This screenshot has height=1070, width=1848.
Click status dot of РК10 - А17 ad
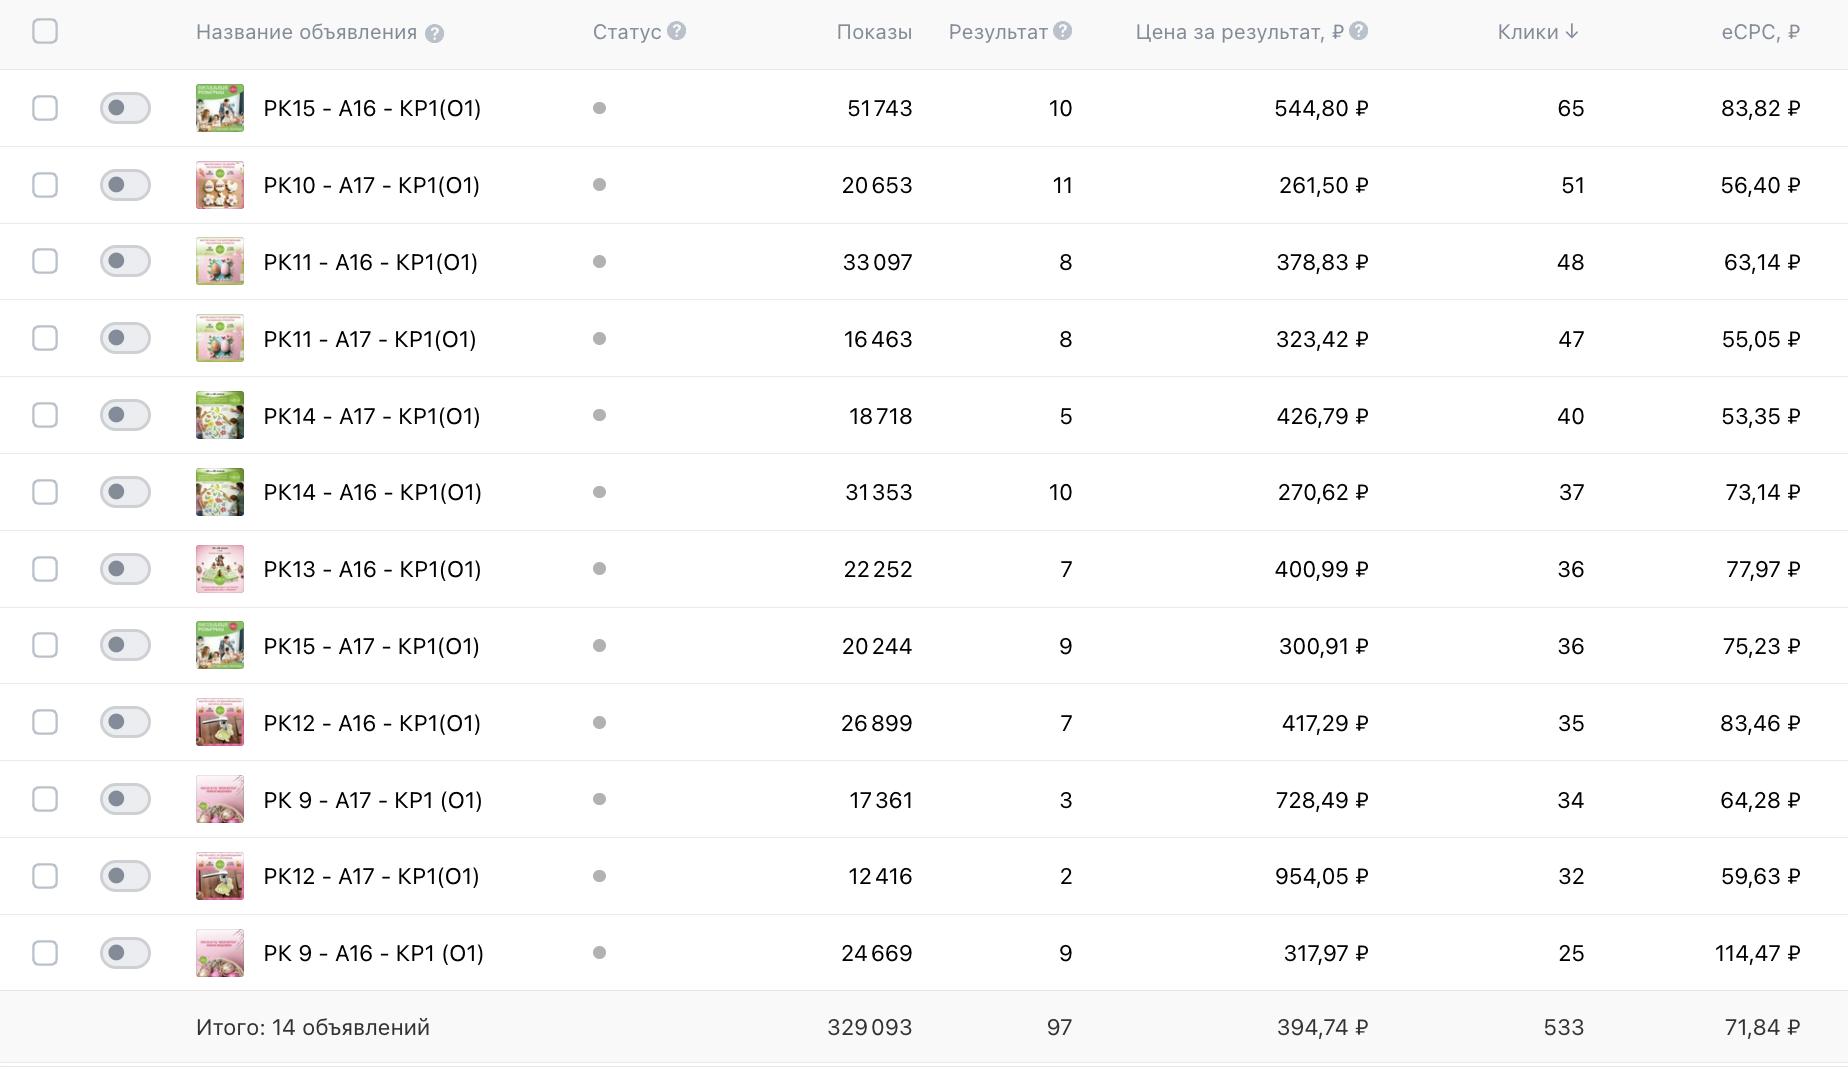599,185
